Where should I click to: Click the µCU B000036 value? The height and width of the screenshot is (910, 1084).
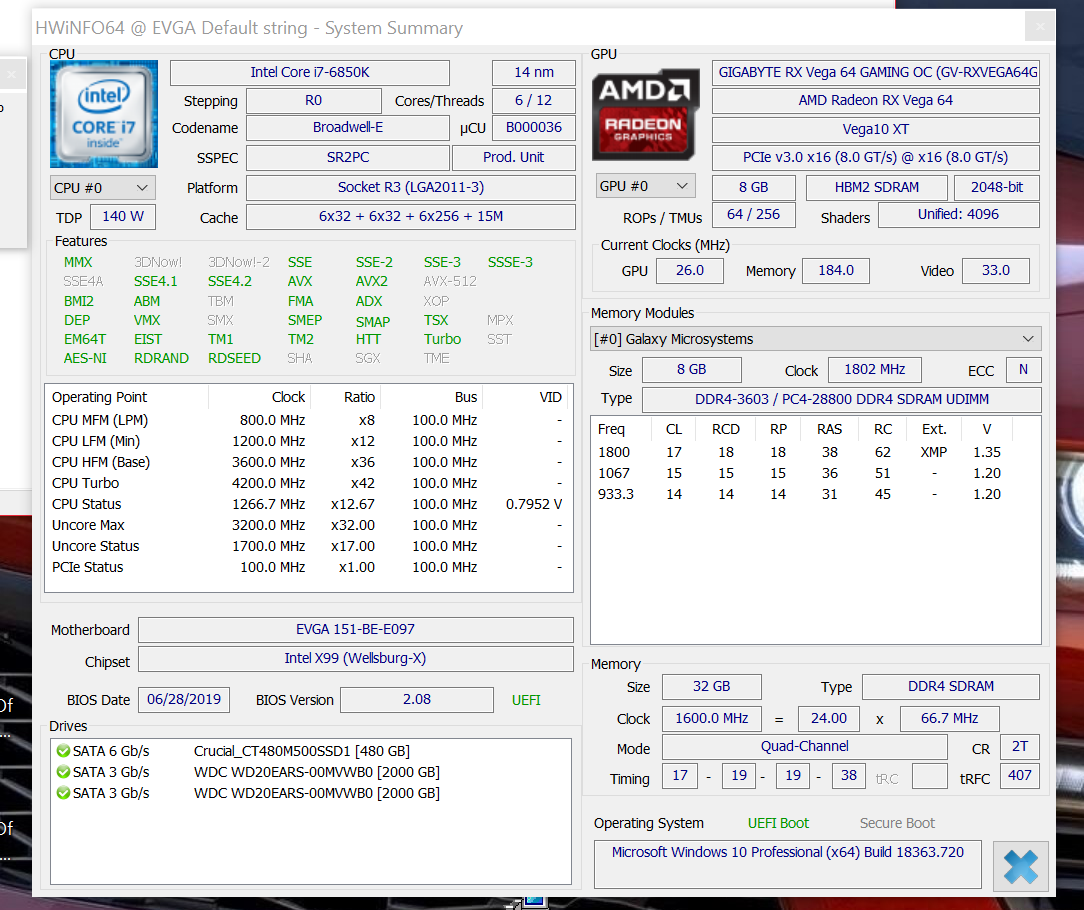(x=534, y=128)
